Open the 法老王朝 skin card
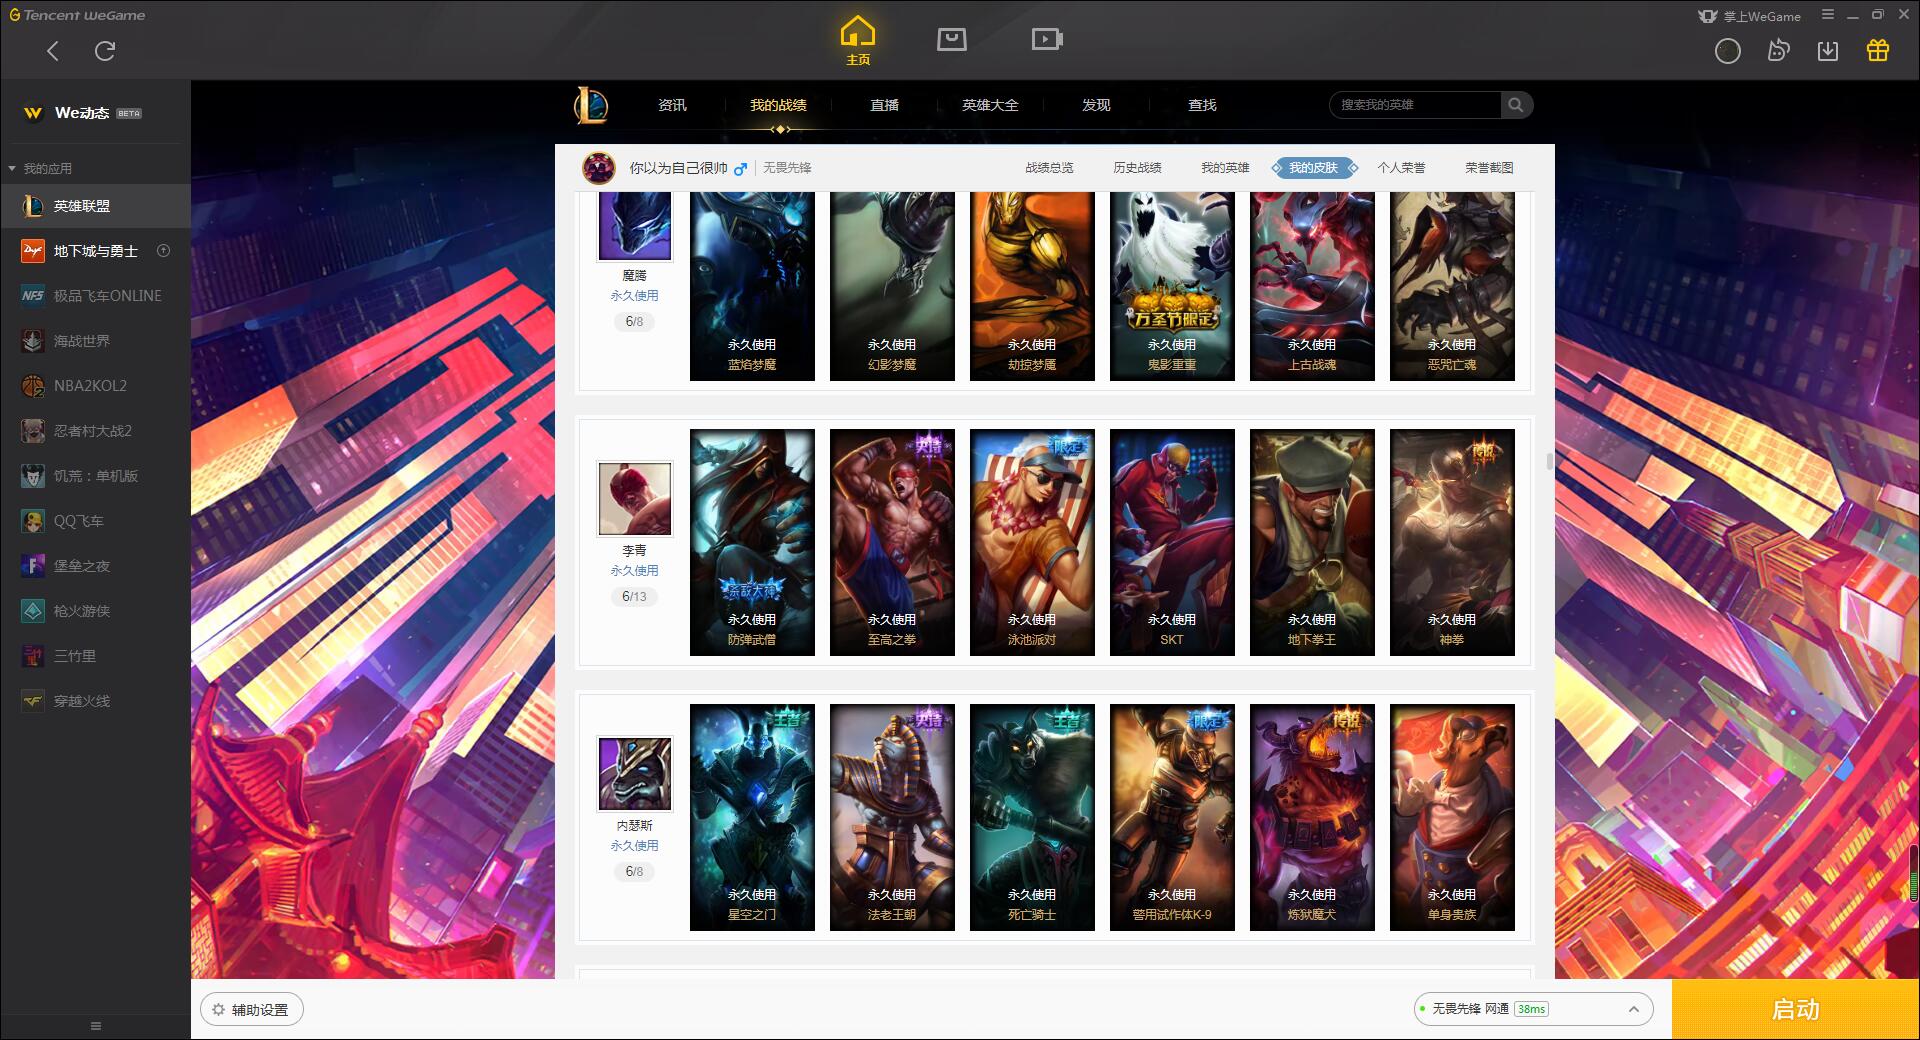This screenshot has height=1040, width=1920. 892,817
